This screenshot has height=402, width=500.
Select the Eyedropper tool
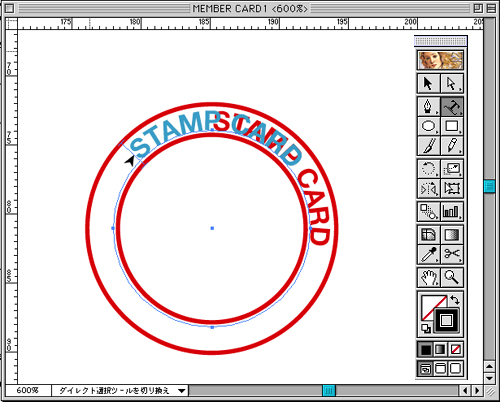[x=428, y=254]
